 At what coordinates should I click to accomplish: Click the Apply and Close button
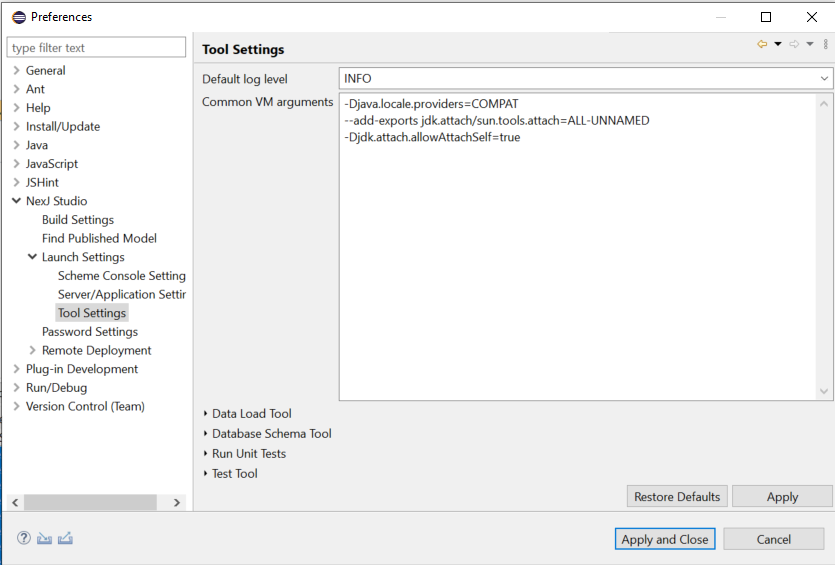coord(665,539)
